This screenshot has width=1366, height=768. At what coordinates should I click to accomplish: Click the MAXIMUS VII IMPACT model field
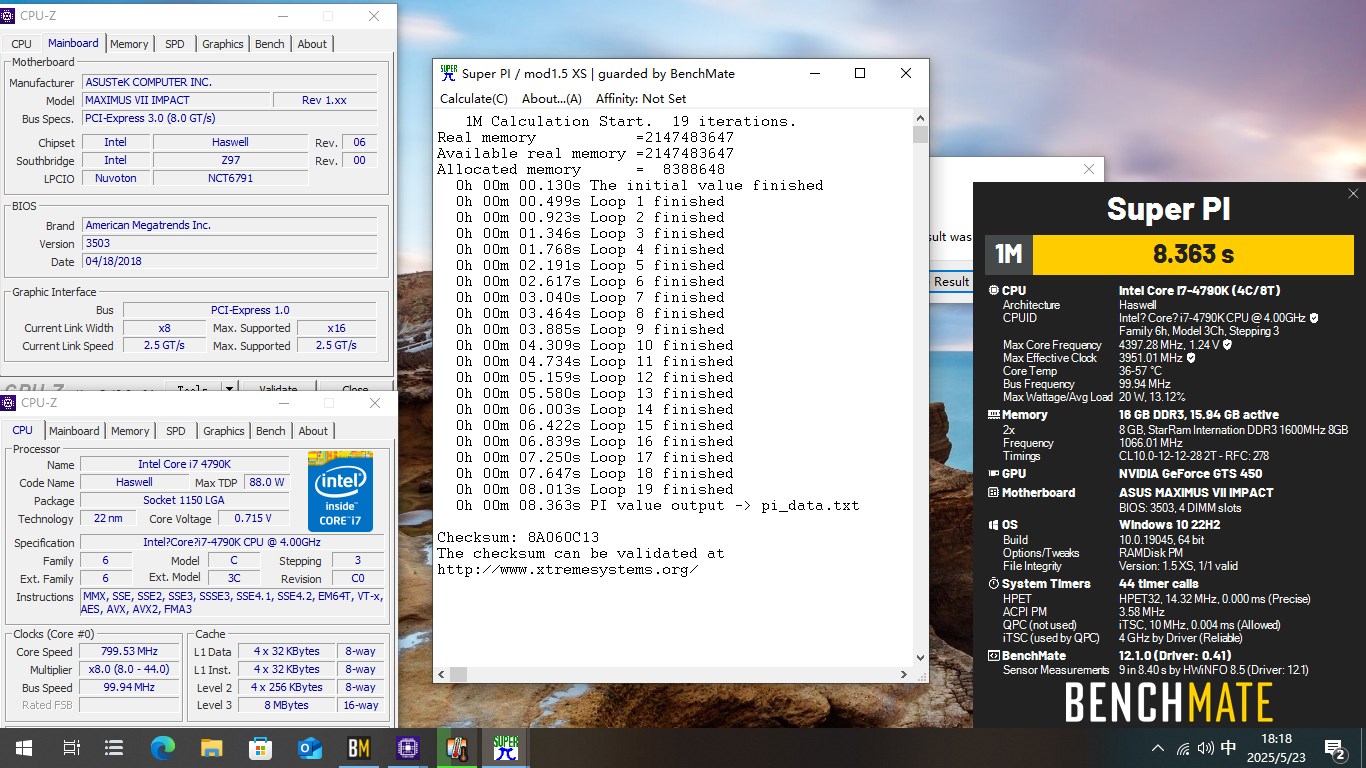point(176,100)
